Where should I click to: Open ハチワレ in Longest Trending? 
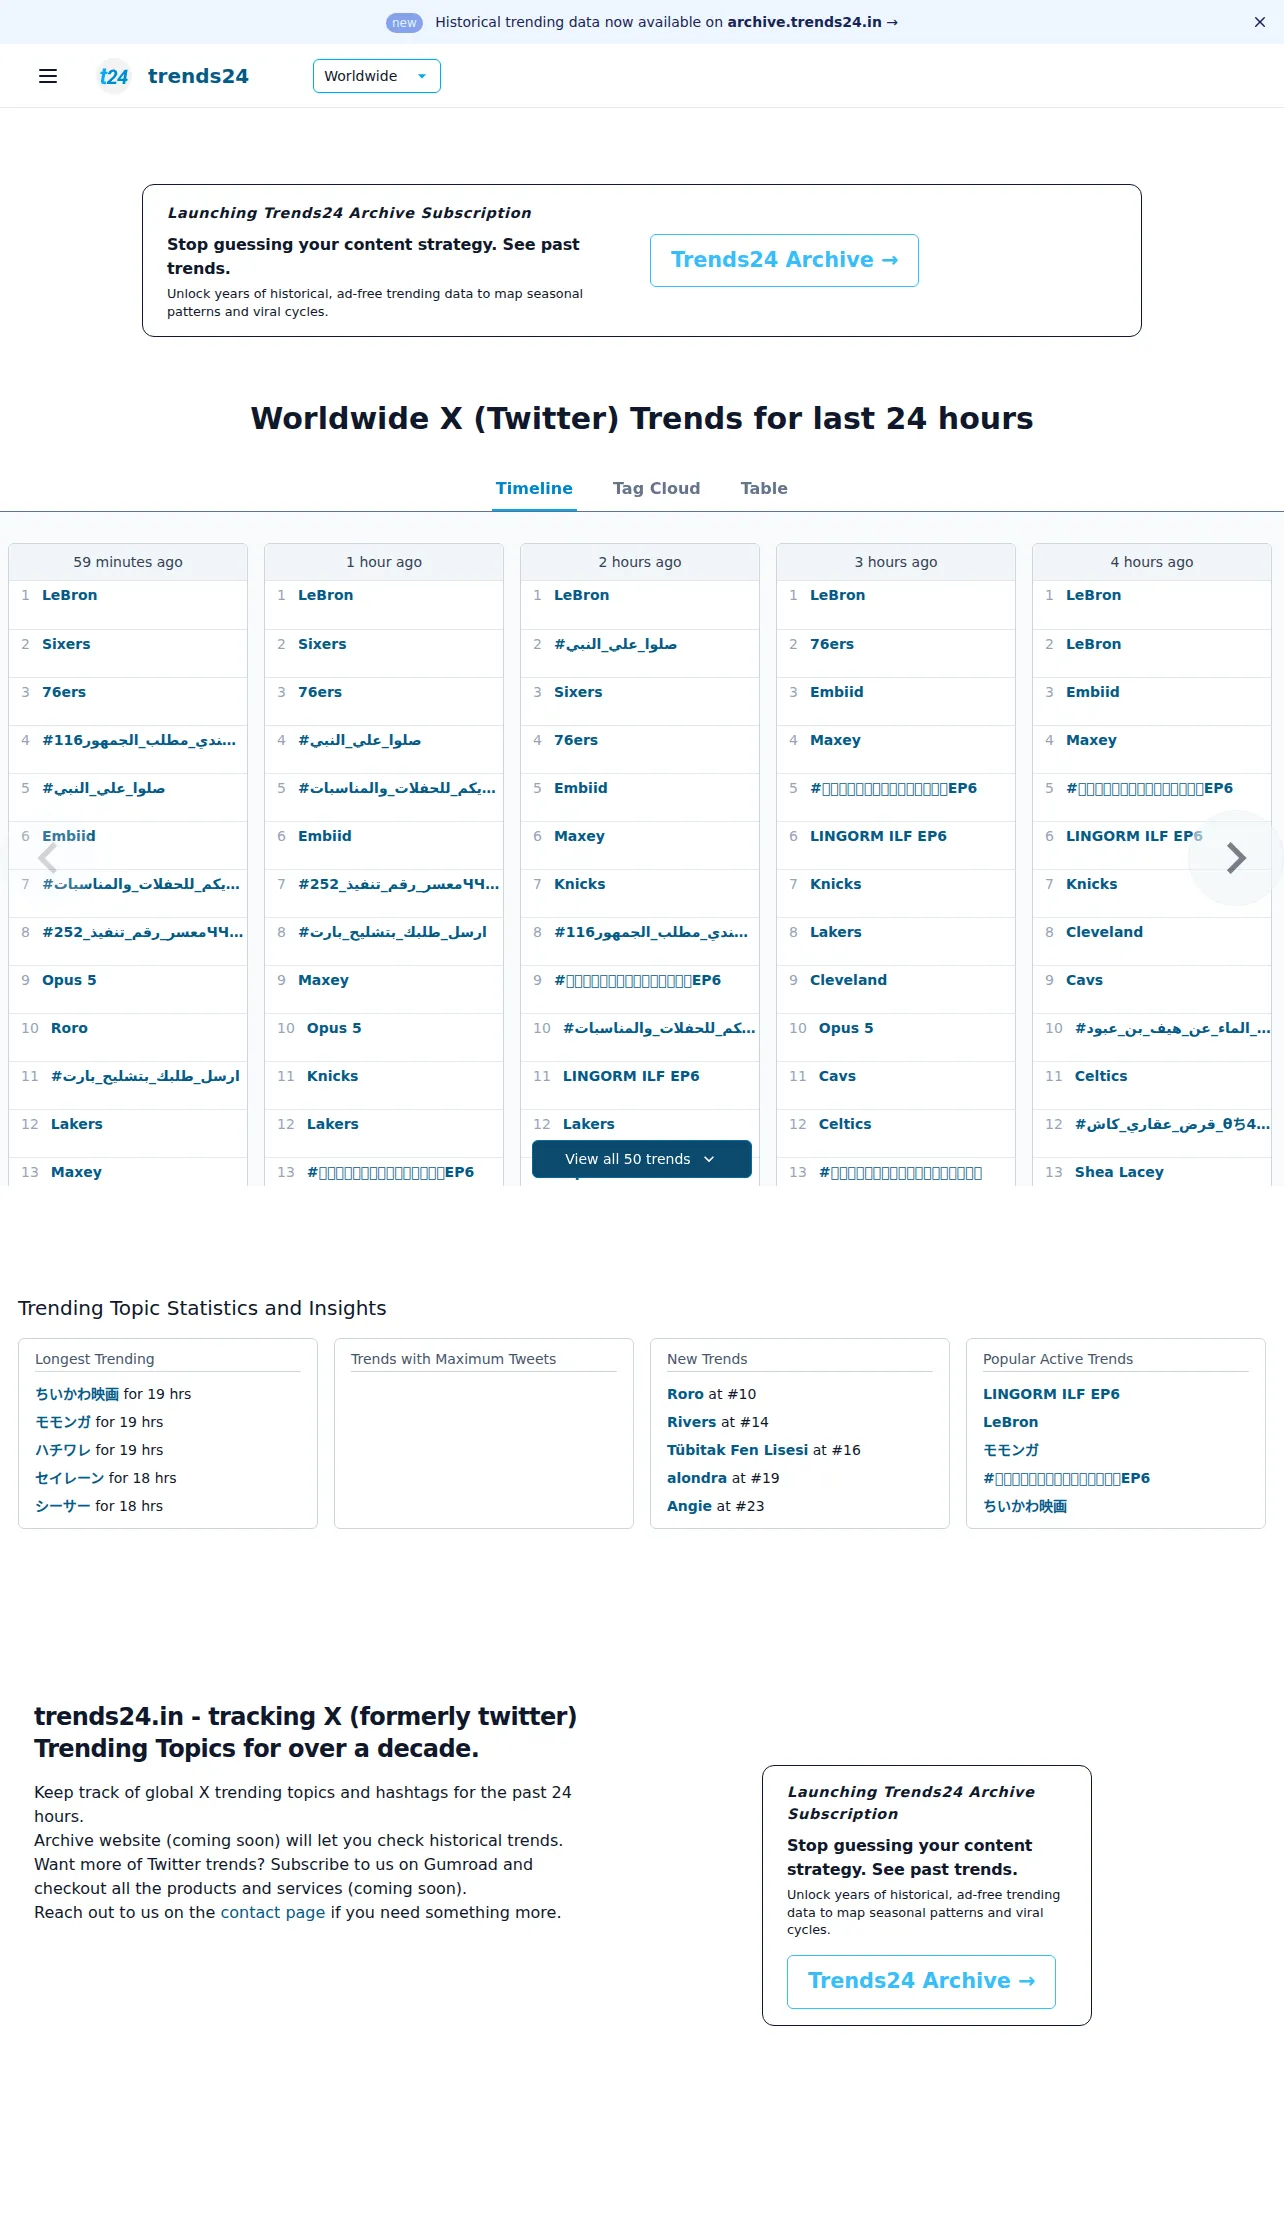click(x=63, y=1450)
